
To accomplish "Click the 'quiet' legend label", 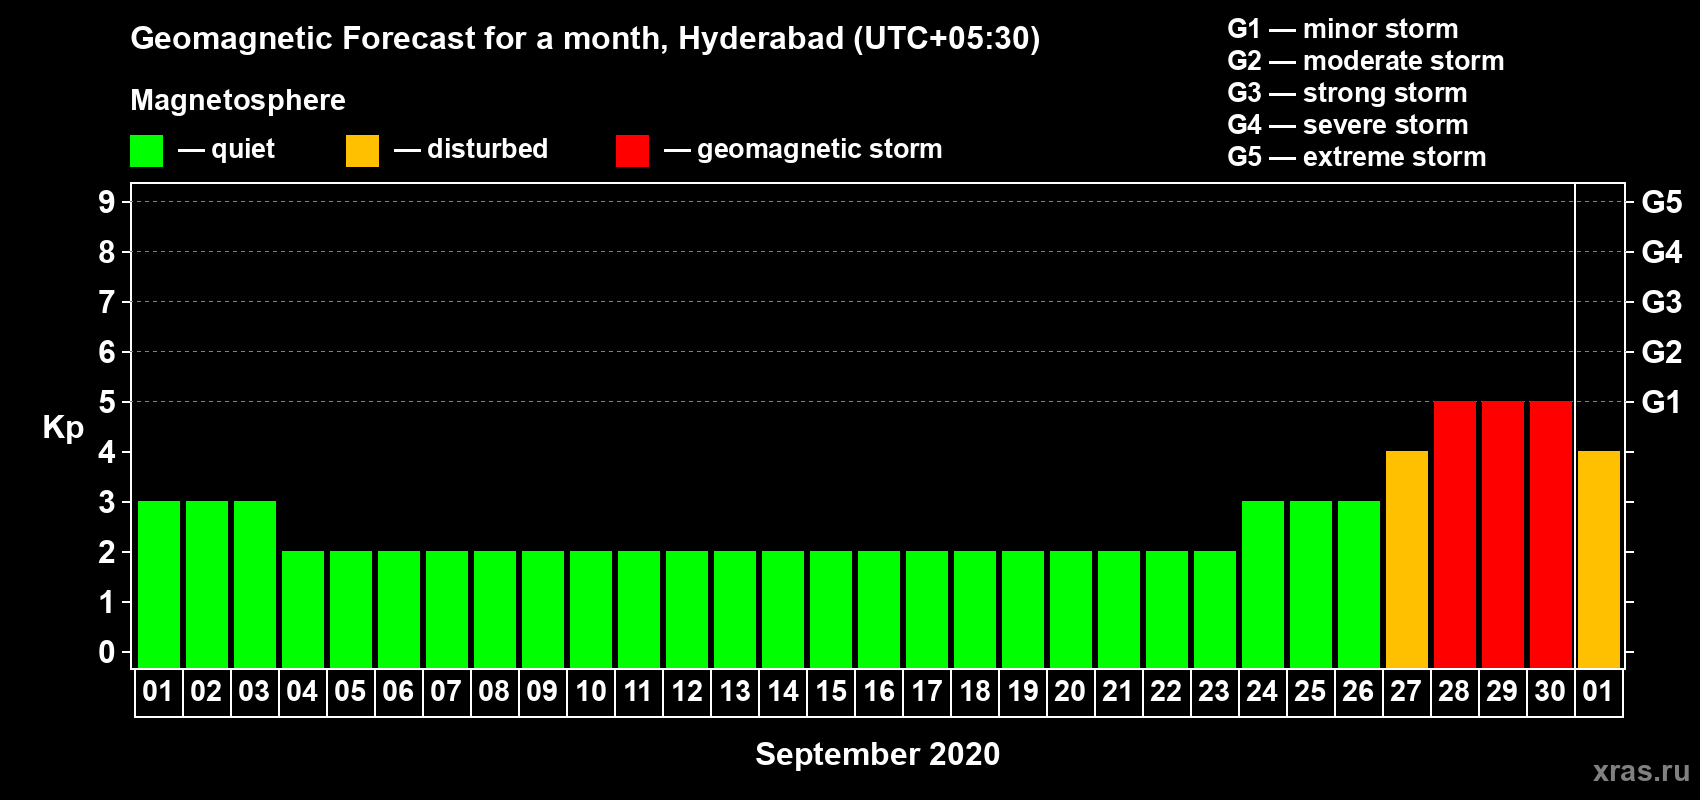I will click(x=243, y=149).
